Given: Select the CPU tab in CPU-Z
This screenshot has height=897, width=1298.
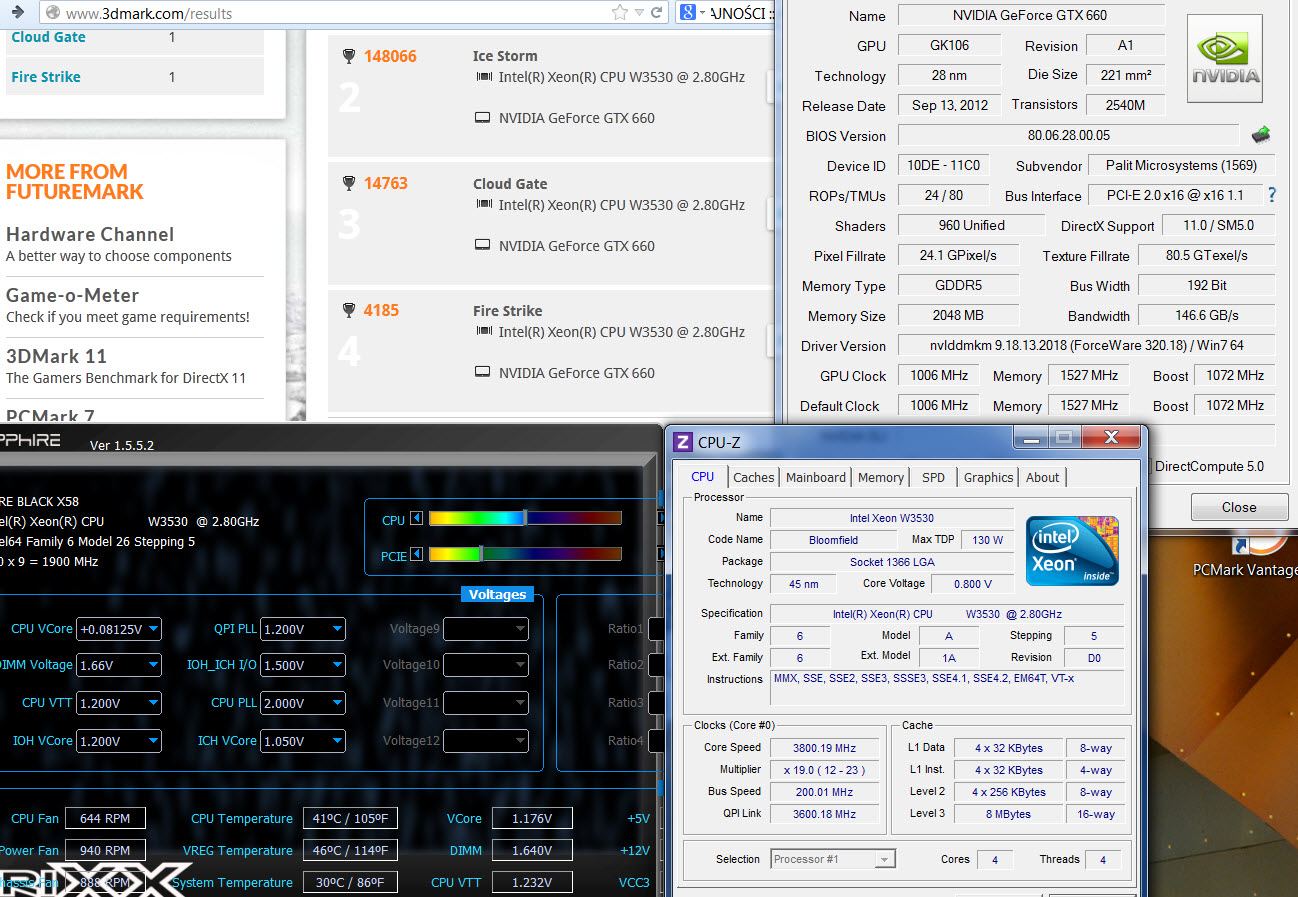Looking at the screenshot, I should [x=703, y=476].
